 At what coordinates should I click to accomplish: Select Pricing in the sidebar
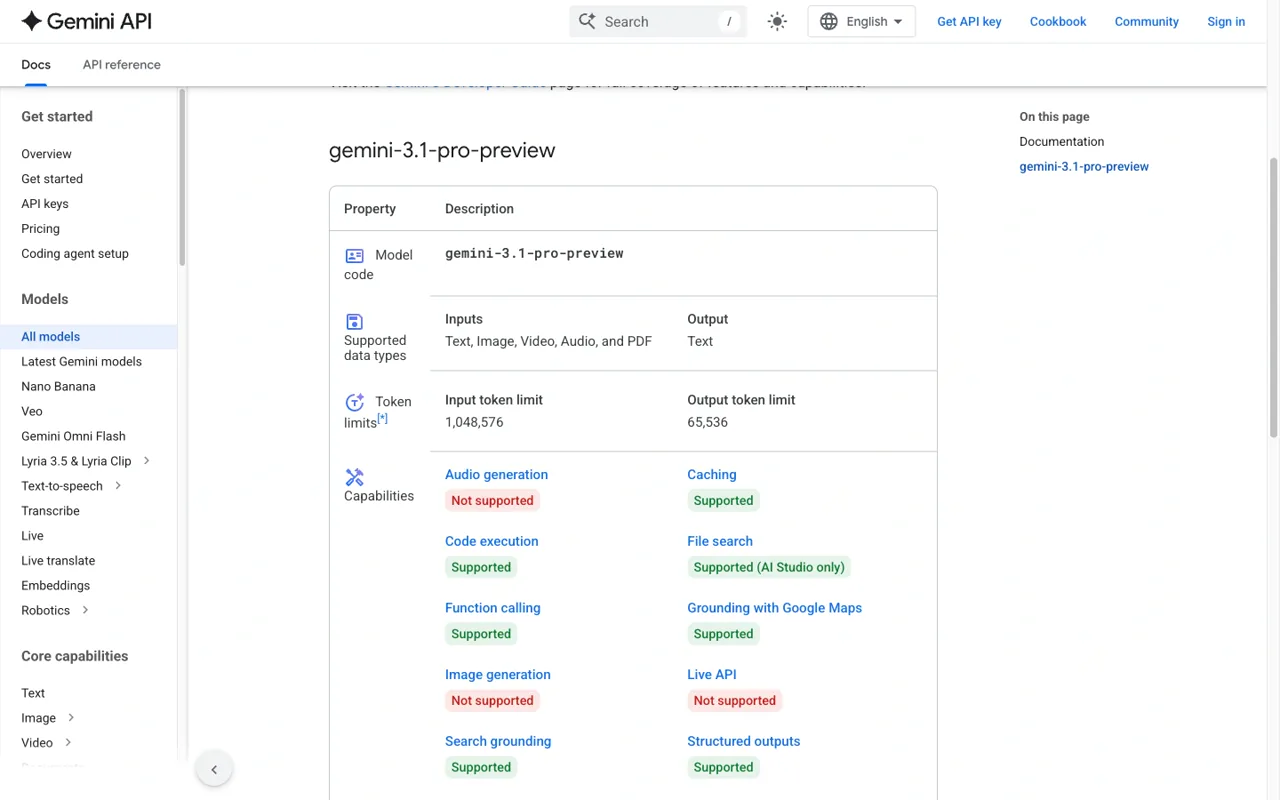click(40, 229)
